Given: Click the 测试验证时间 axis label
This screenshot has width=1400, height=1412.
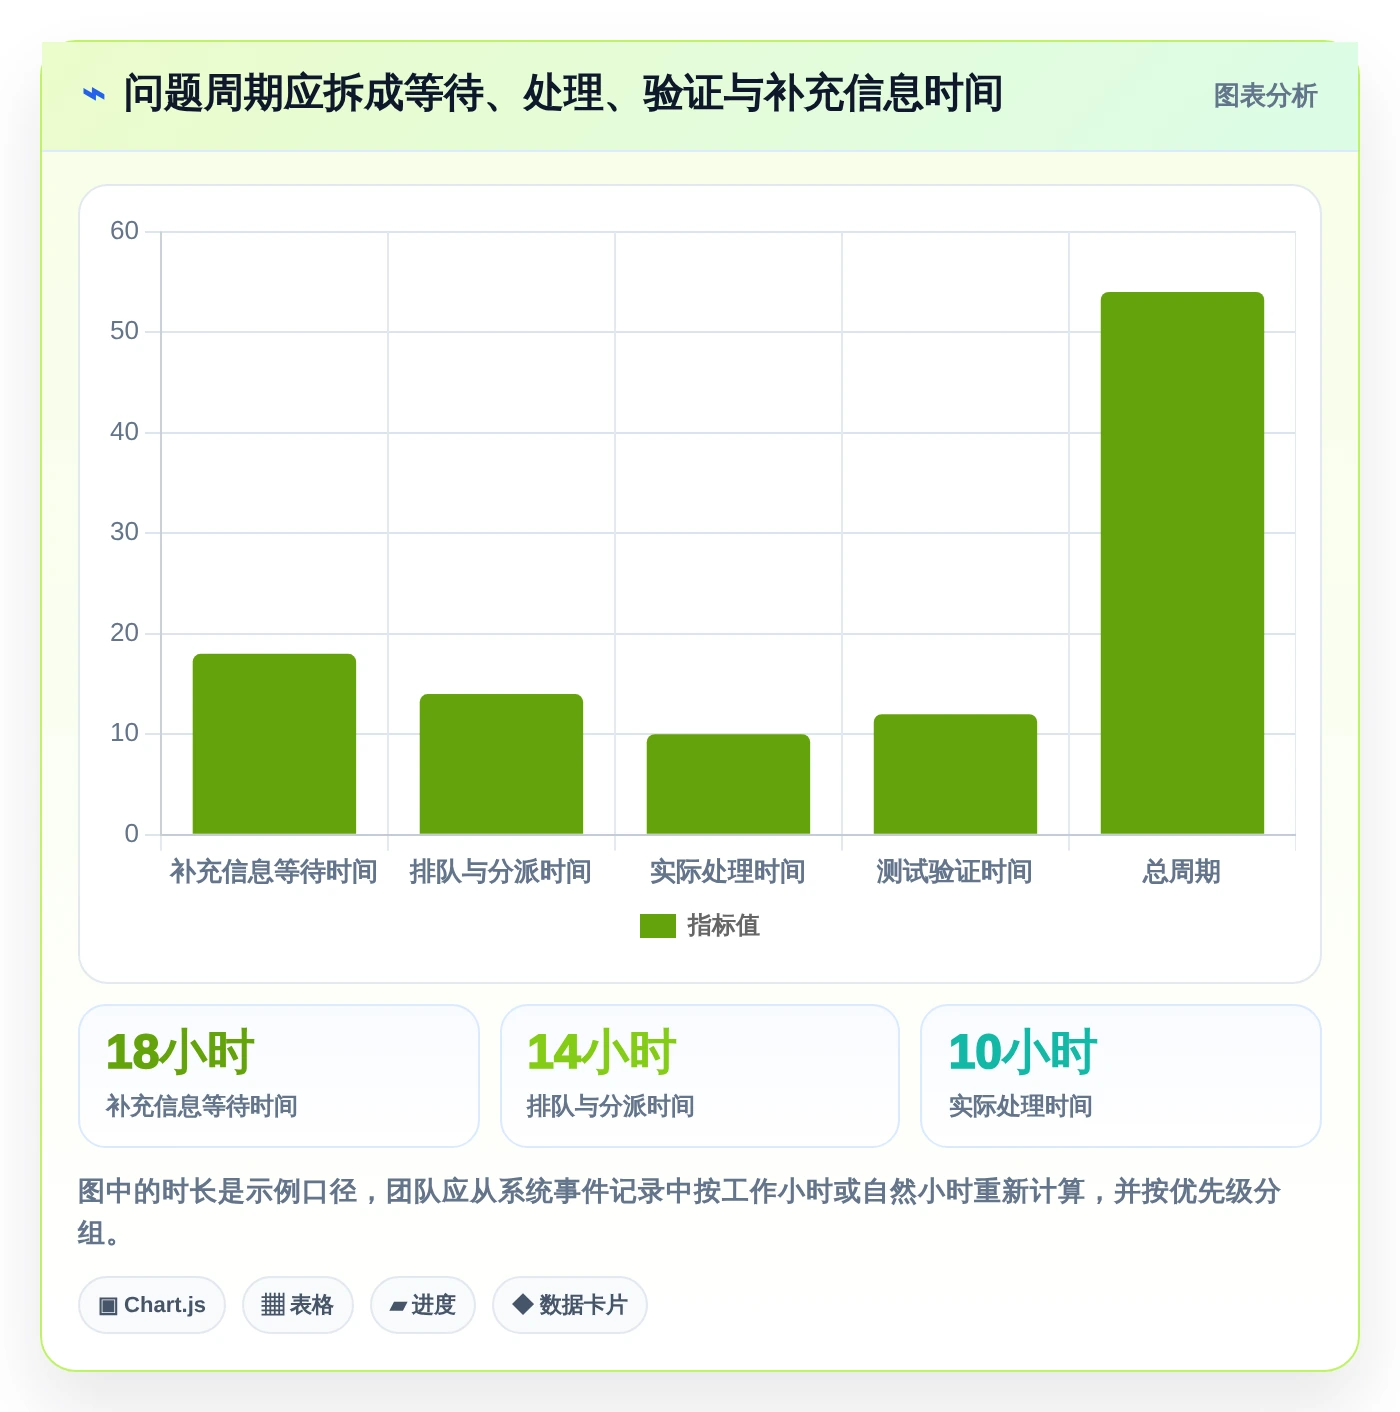Looking at the screenshot, I should tap(955, 872).
